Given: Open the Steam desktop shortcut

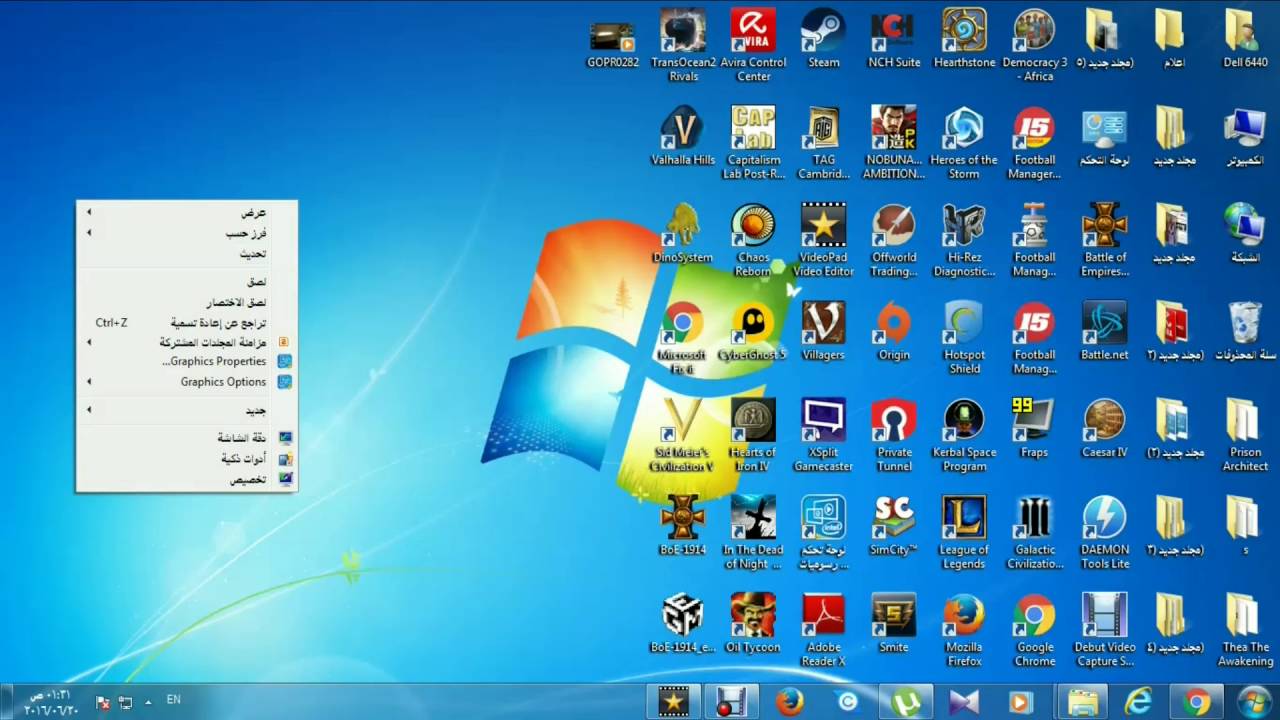Looking at the screenshot, I should 823,39.
